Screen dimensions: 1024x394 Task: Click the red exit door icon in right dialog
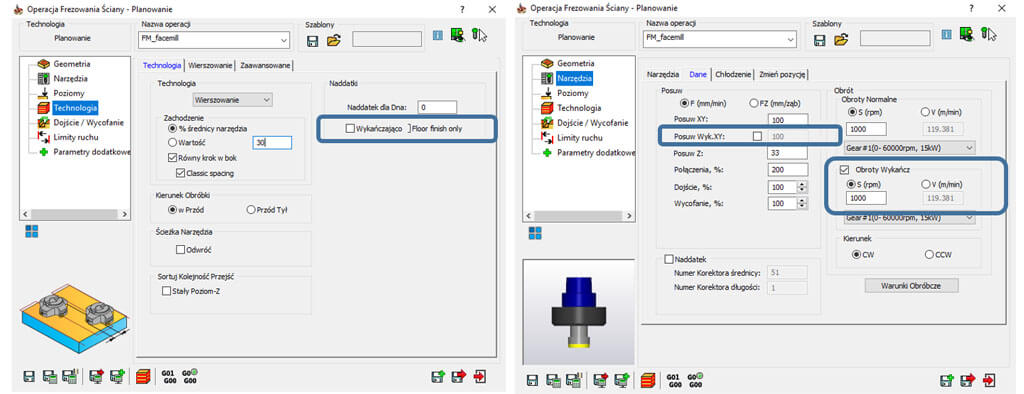point(989,380)
